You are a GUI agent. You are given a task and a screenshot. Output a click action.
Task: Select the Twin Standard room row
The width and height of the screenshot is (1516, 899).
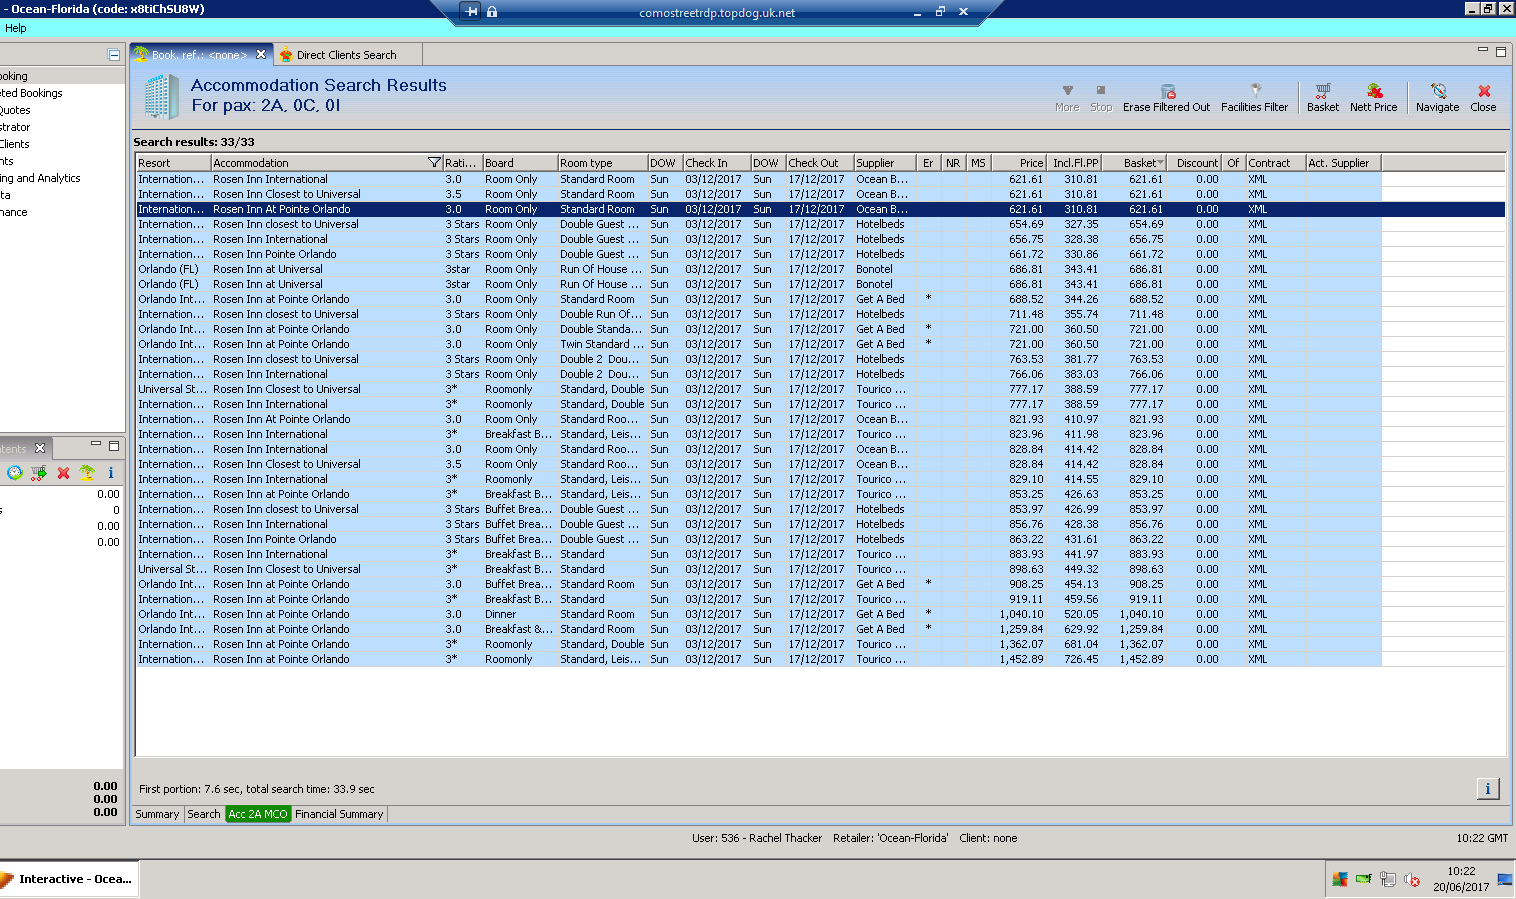click(x=820, y=344)
